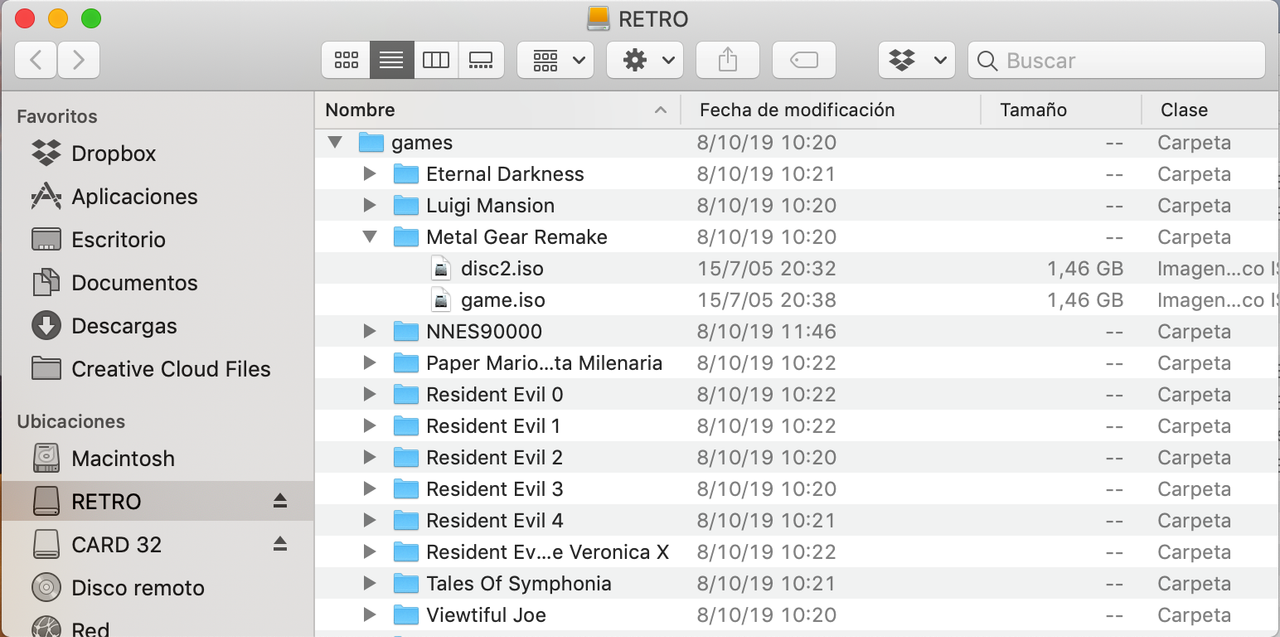Sort by the Clase column header

pos(1211,110)
